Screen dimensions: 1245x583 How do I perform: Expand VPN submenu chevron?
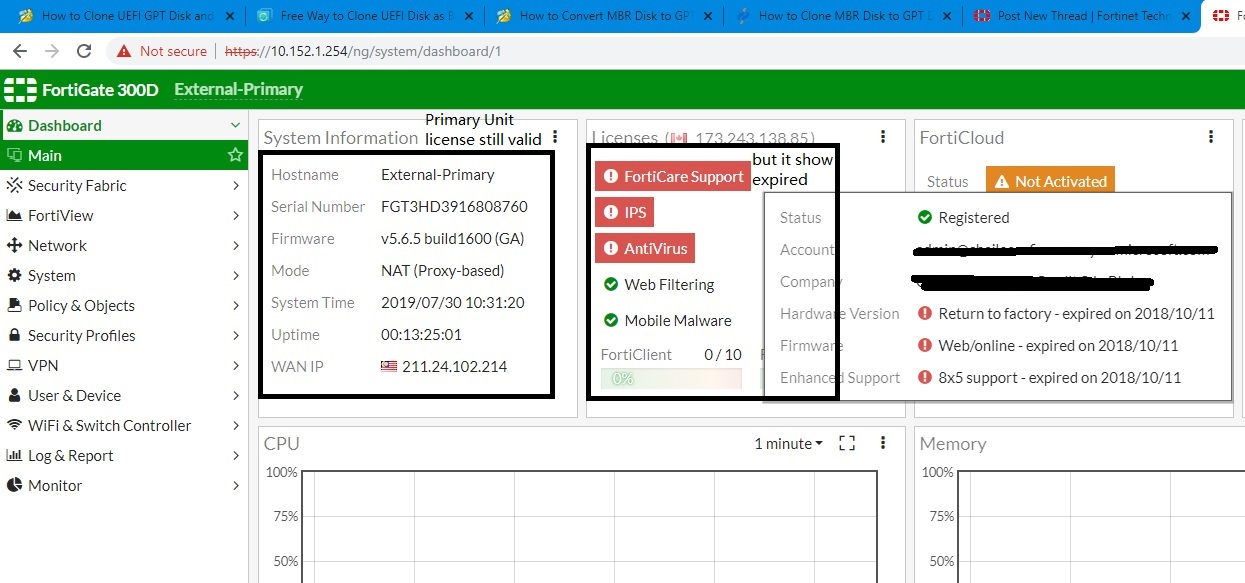(x=235, y=365)
